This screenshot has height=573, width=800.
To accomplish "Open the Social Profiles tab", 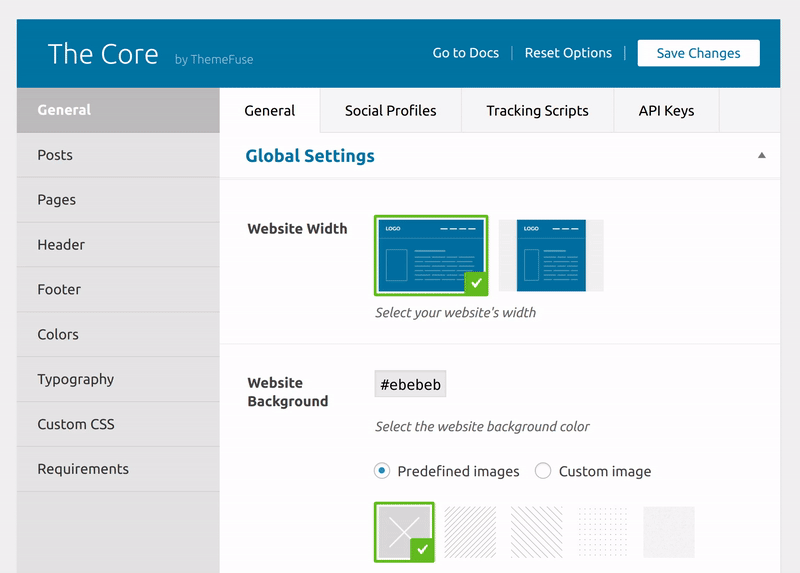I will 390,111.
